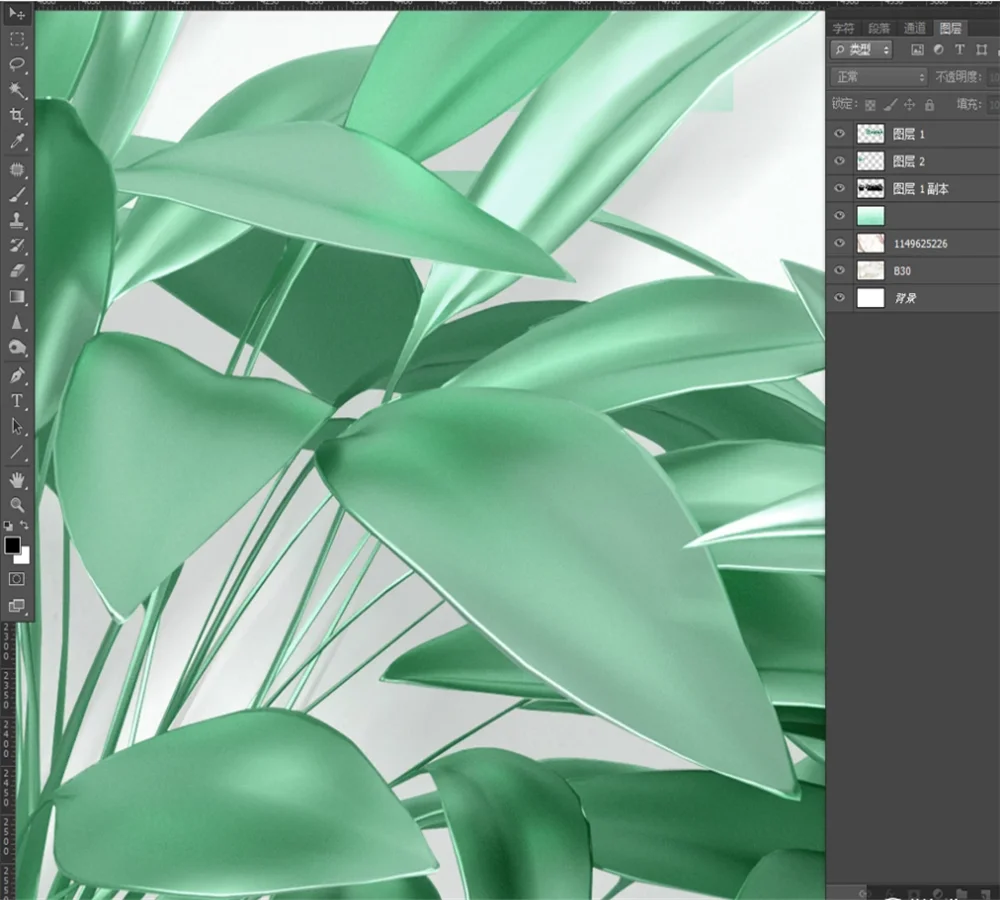Select the Pen tool

pyautogui.click(x=17, y=375)
